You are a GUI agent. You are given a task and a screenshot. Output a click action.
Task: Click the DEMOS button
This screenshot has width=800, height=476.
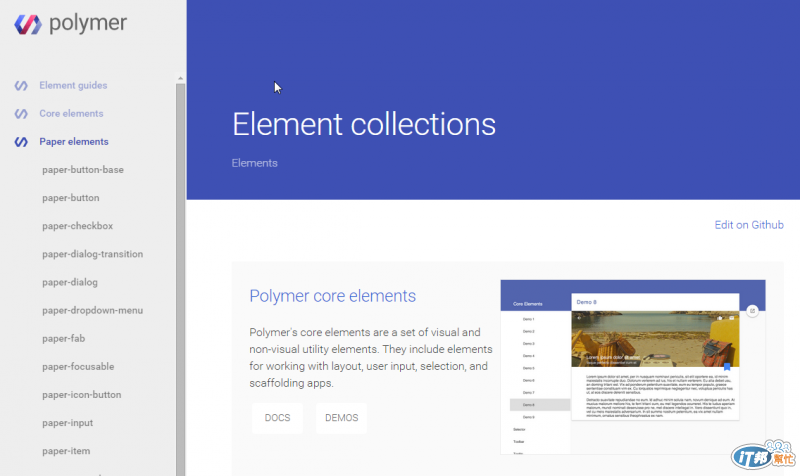[341, 418]
